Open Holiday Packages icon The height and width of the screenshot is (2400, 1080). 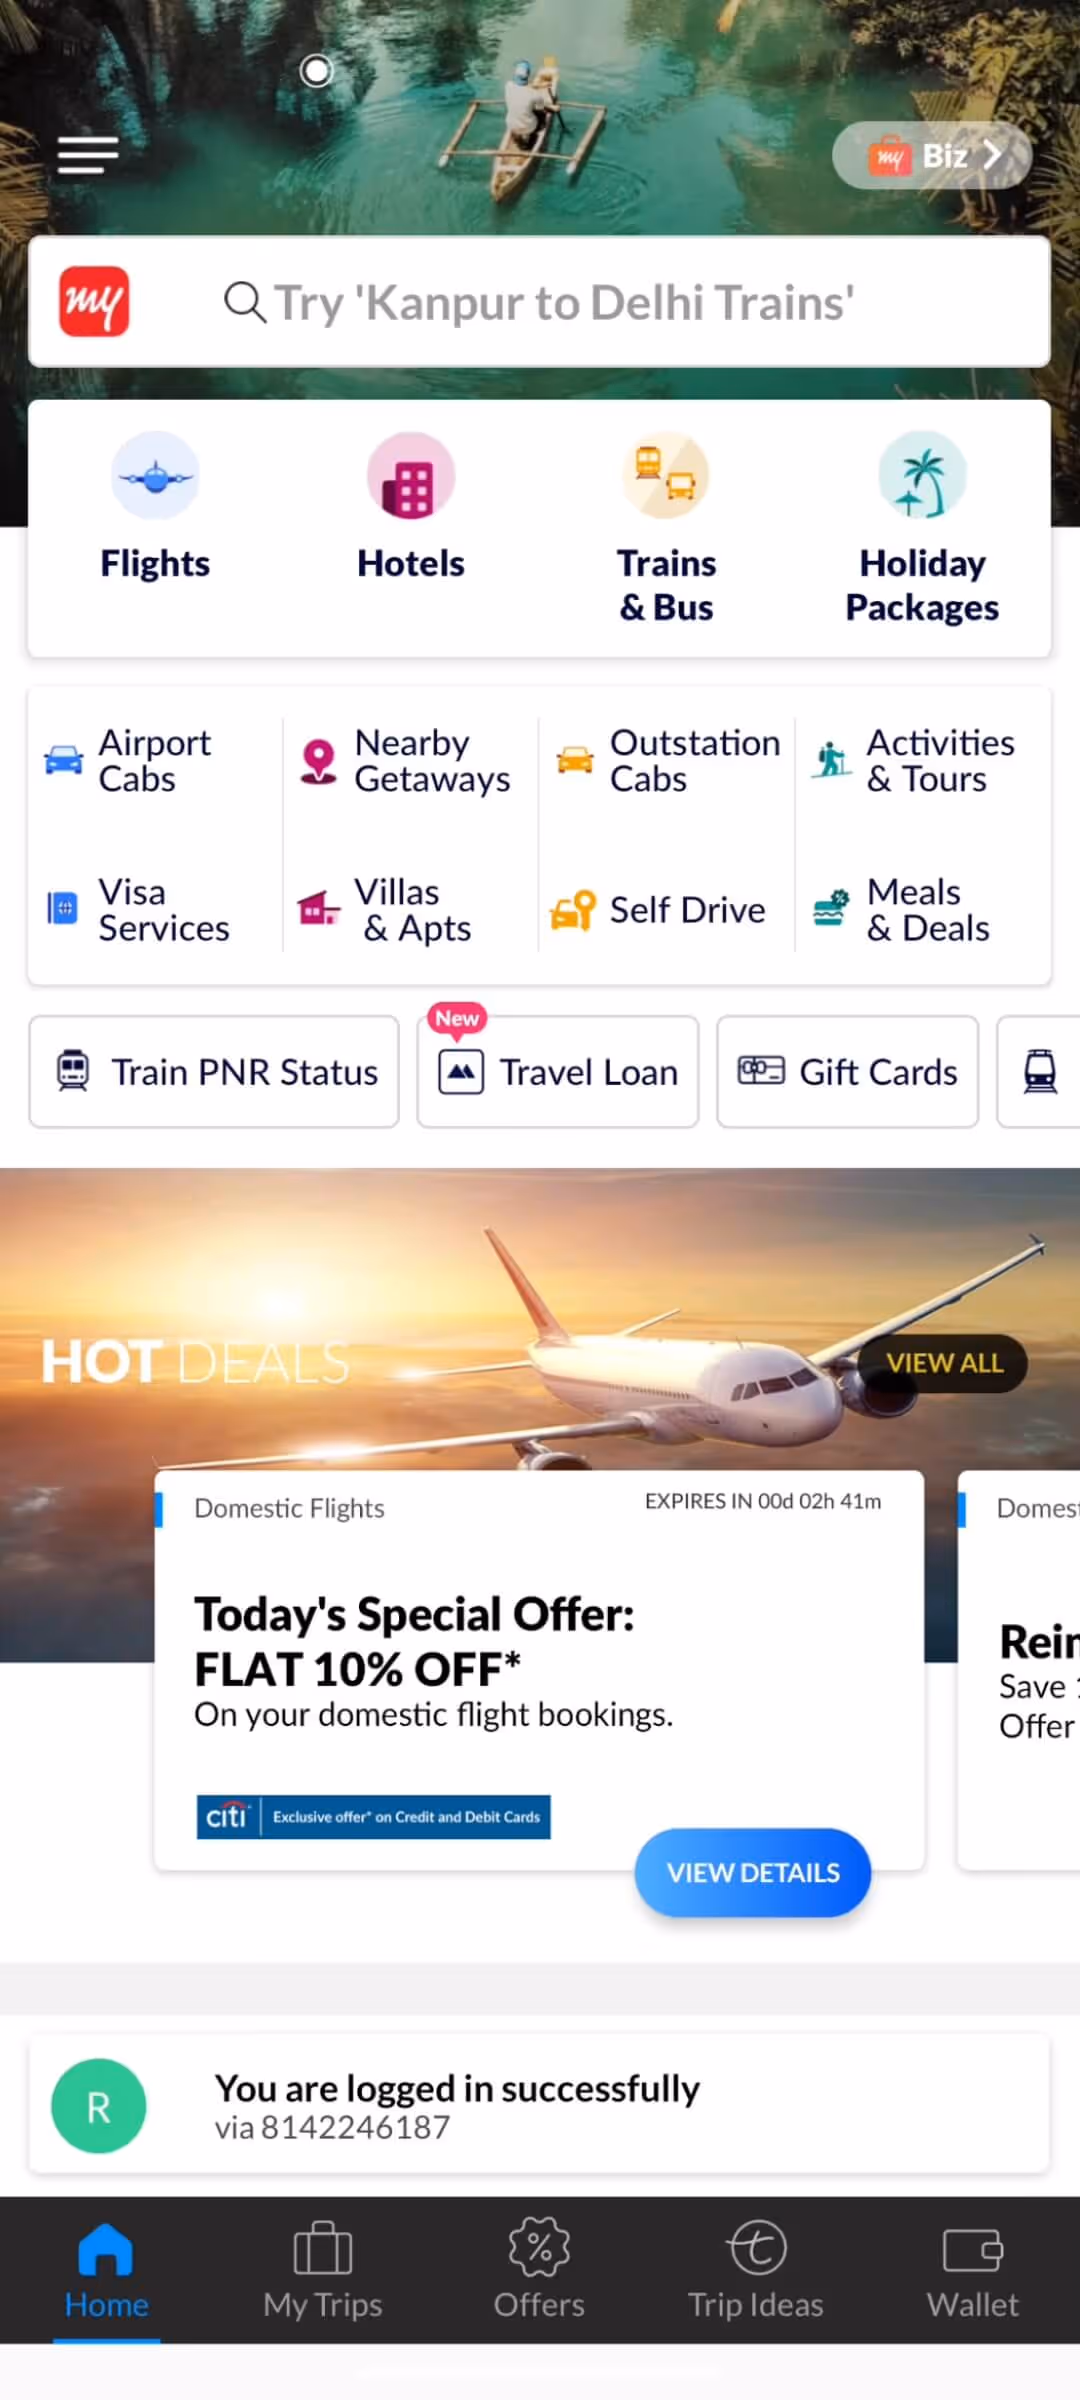click(922, 475)
